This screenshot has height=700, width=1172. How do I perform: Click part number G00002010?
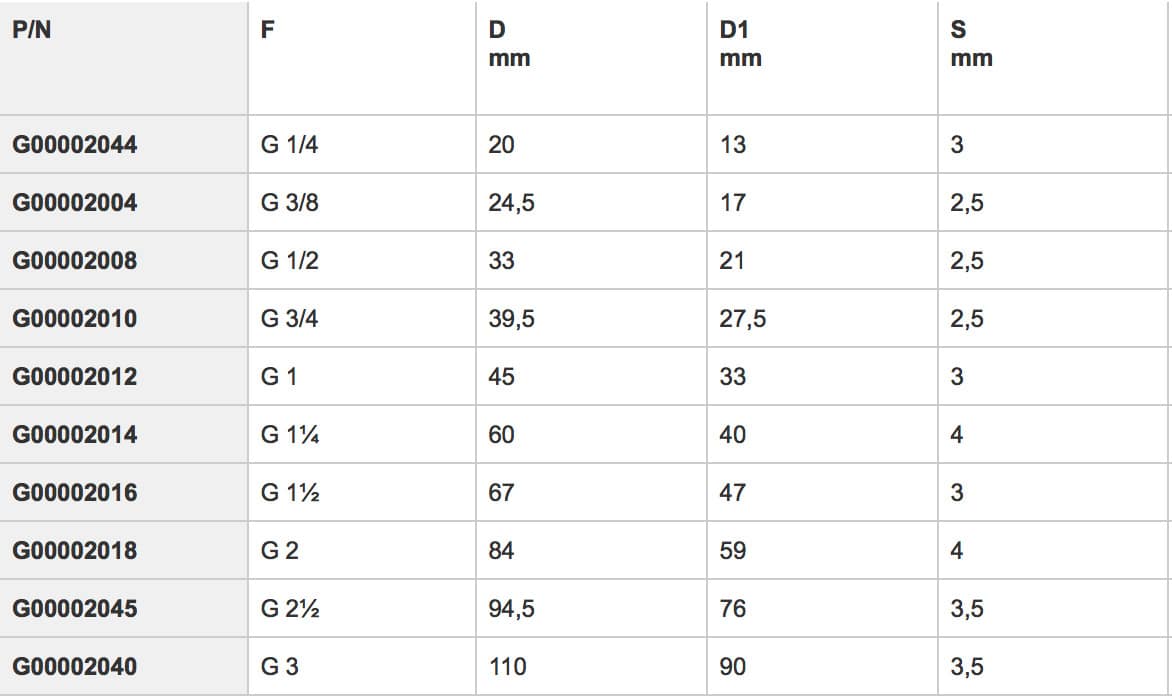75,318
